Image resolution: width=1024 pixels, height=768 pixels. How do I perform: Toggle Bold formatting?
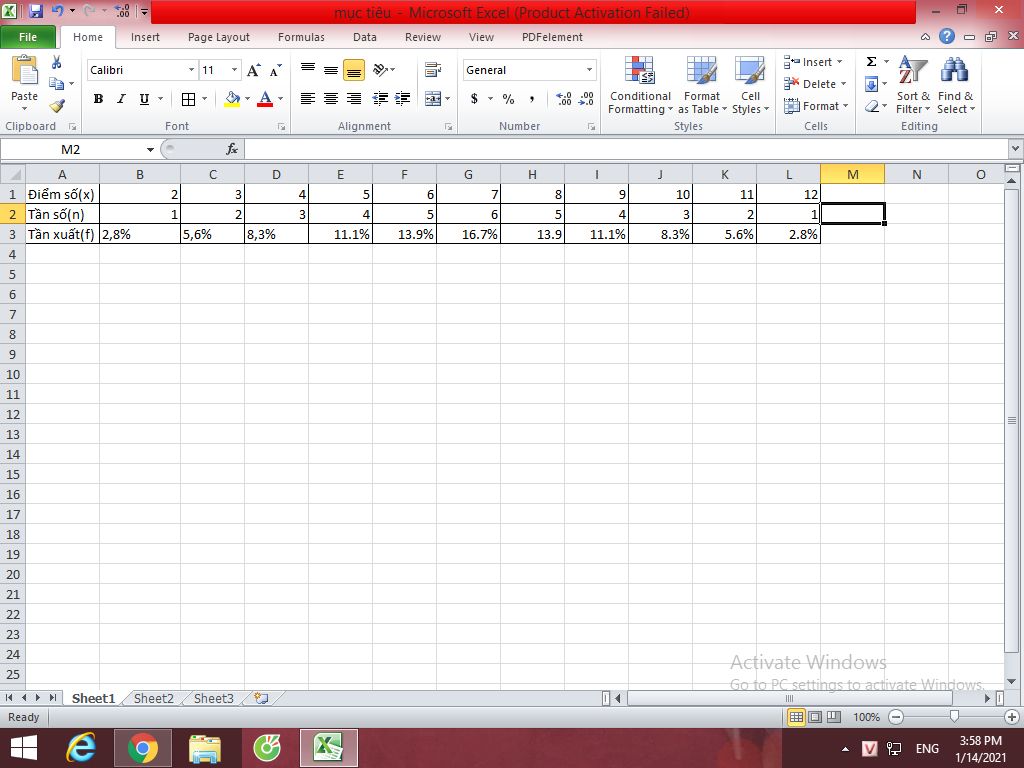(98, 99)
